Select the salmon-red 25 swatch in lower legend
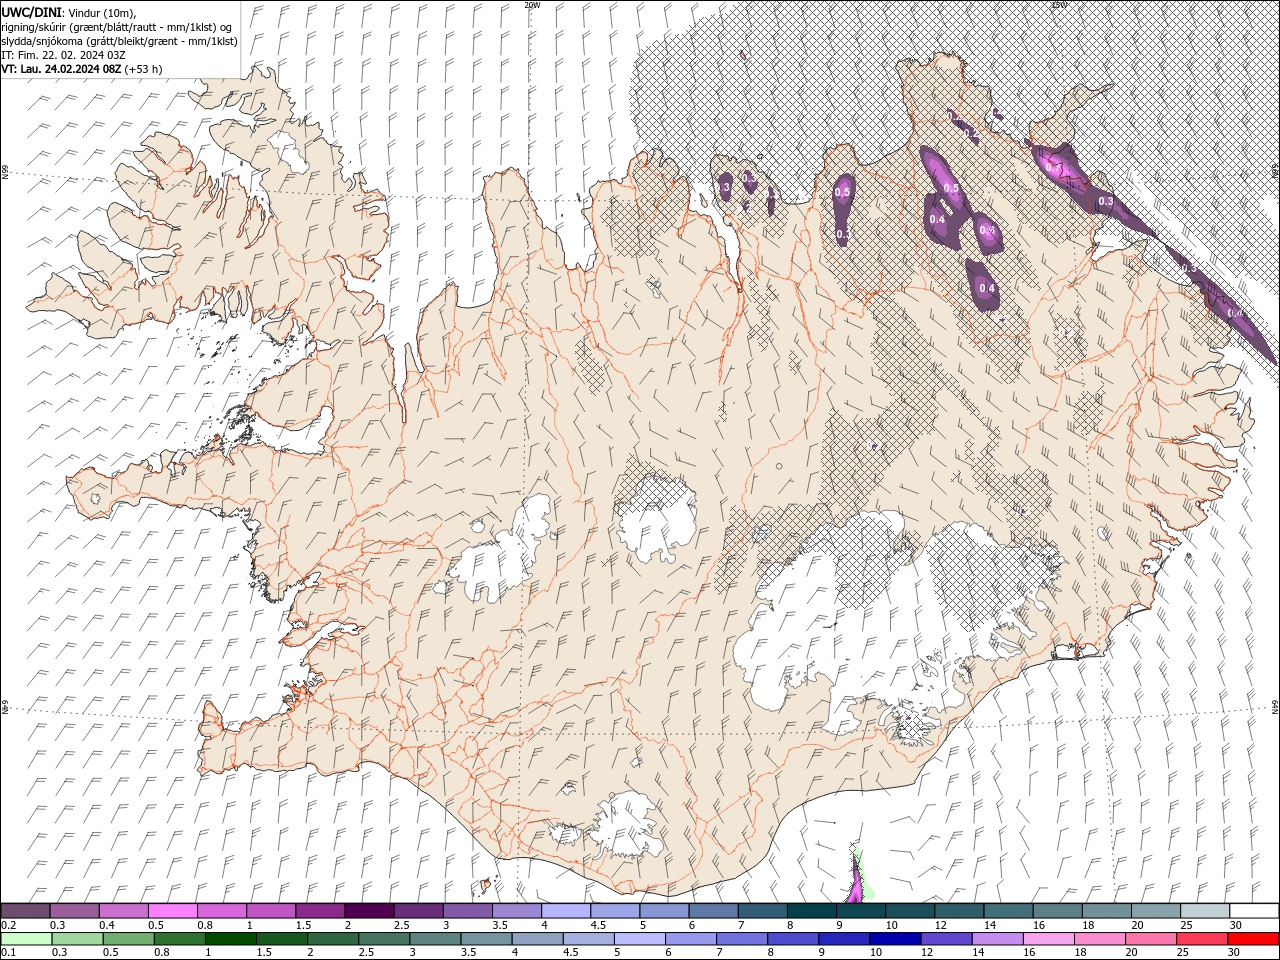 [1203, 939]
